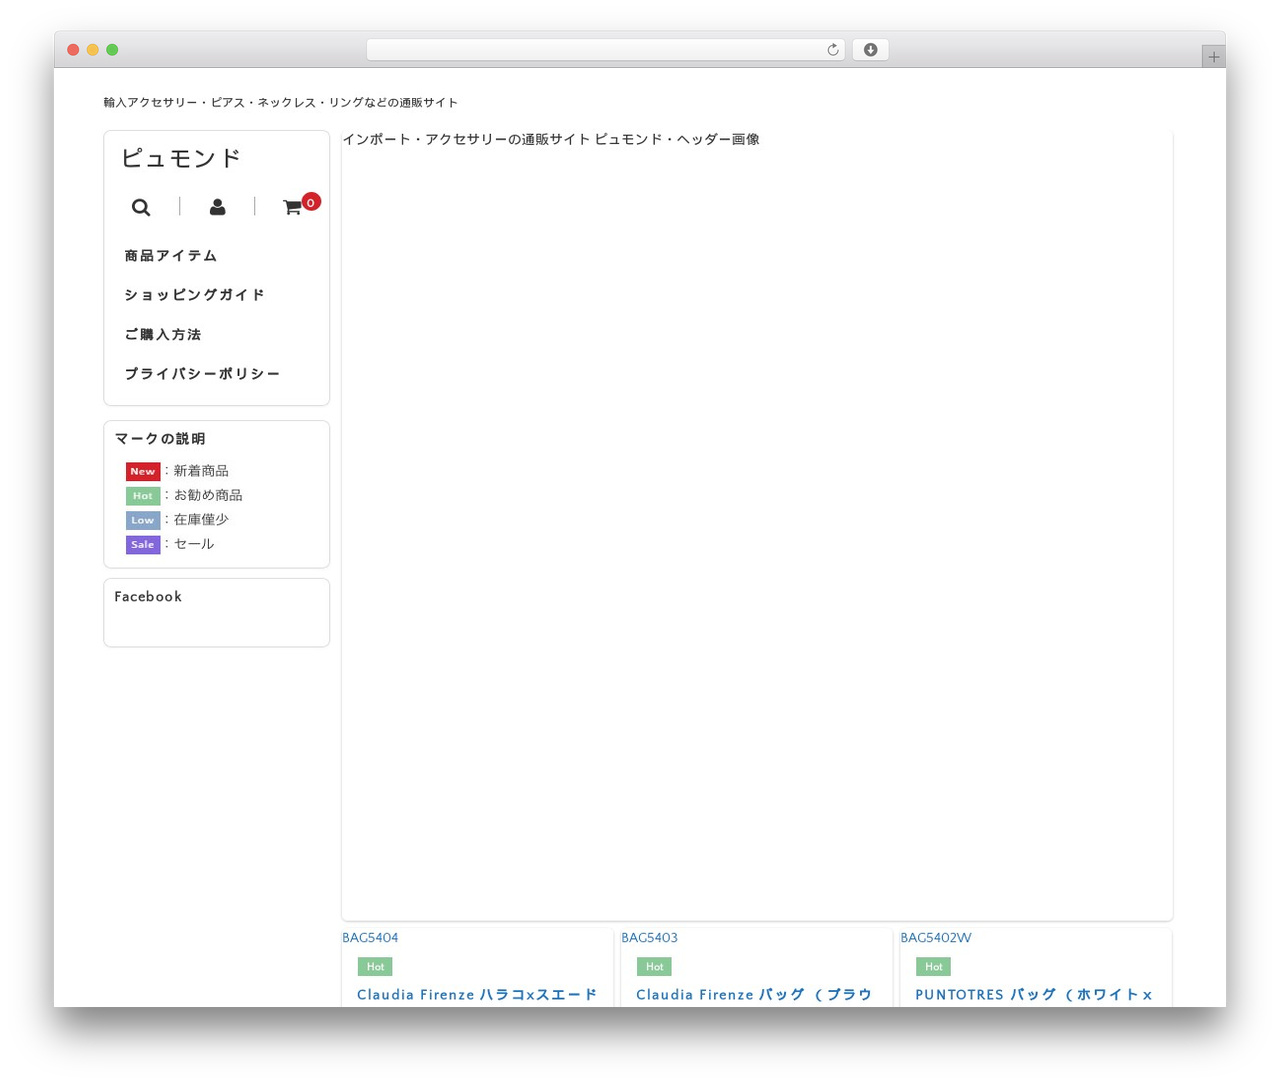
Task: Click the cart item count badge
Action: point(311,202)
